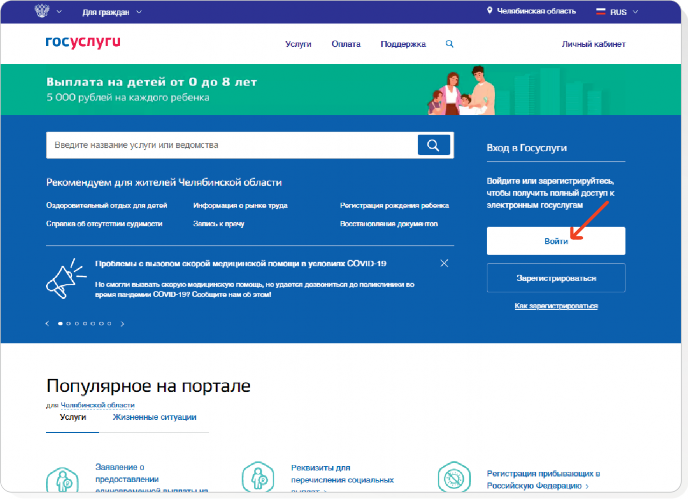The image size is (688, 499).
Task: Click the one-time payment application icon
Action: click(x=62, y=480)
